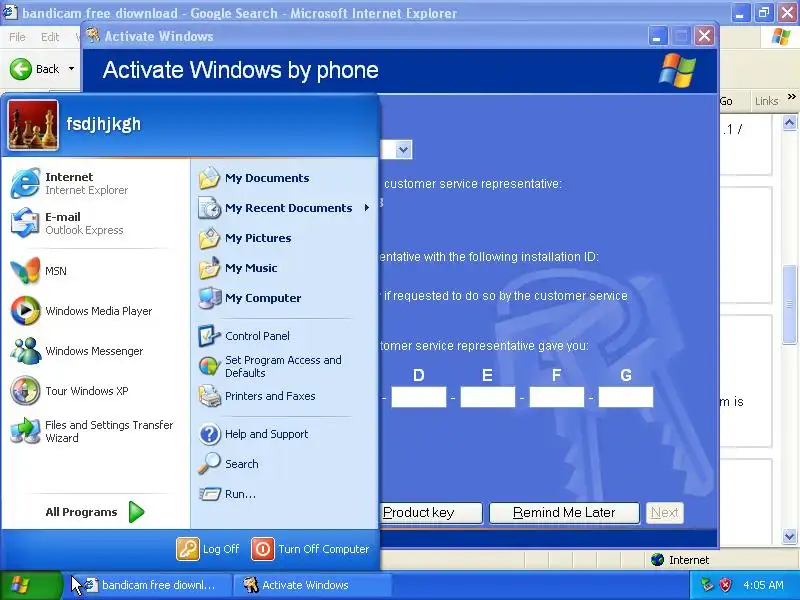
Task: Click the Internet Explorer vertical scrollbar thumb
Action: coord(789,305)
